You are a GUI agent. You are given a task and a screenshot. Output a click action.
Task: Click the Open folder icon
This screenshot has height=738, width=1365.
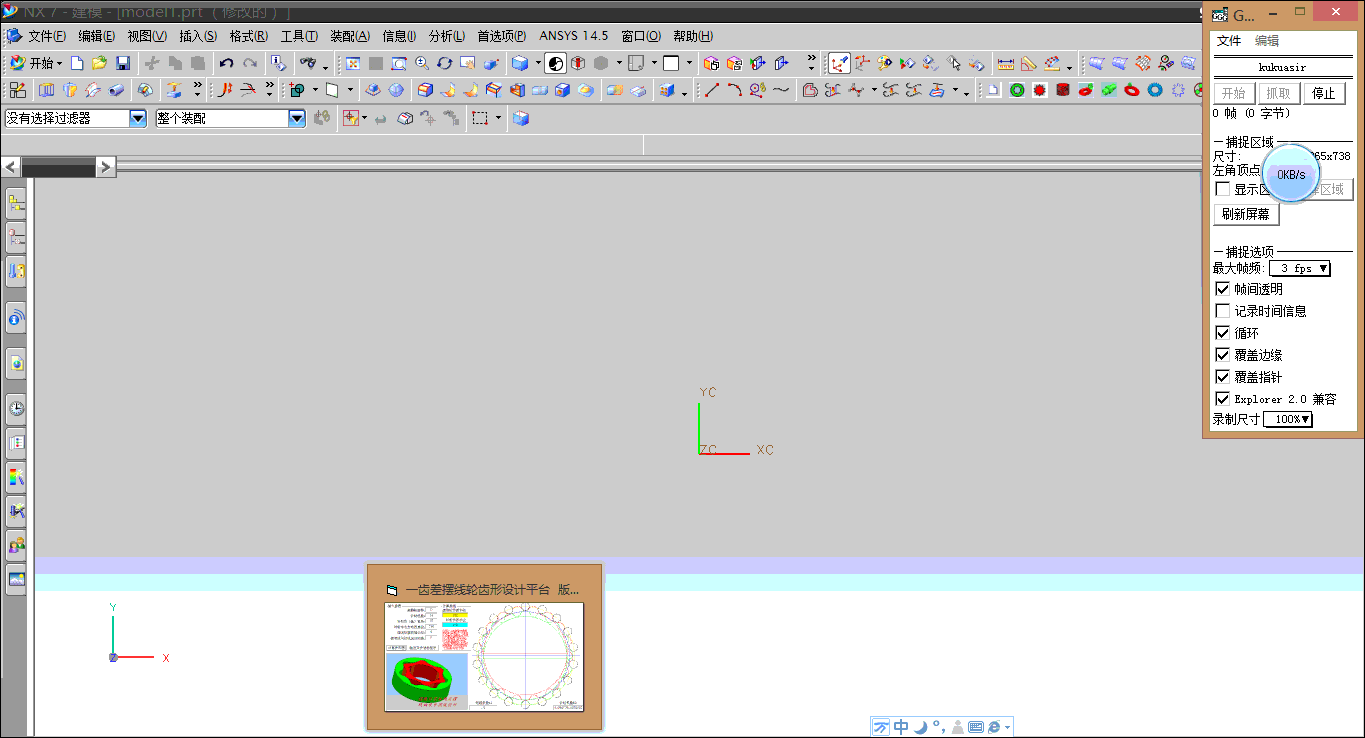click(x=99, y=63)
